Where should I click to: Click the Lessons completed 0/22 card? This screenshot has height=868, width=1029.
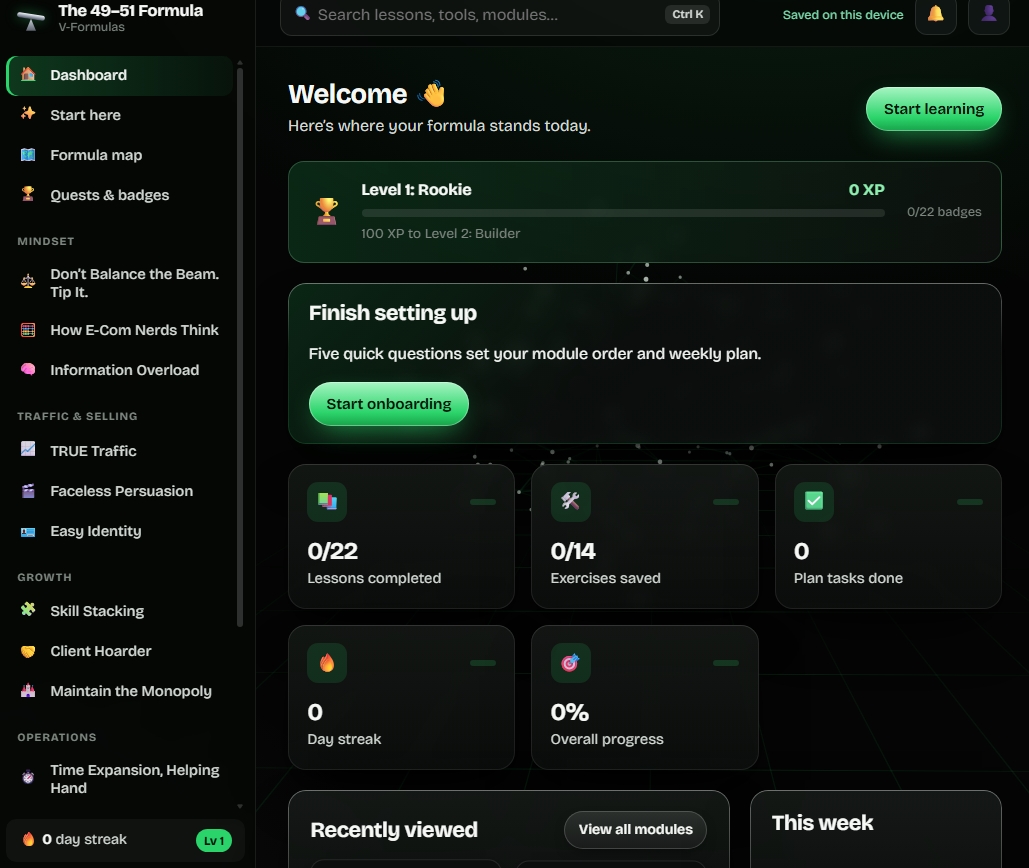(401, 537)
